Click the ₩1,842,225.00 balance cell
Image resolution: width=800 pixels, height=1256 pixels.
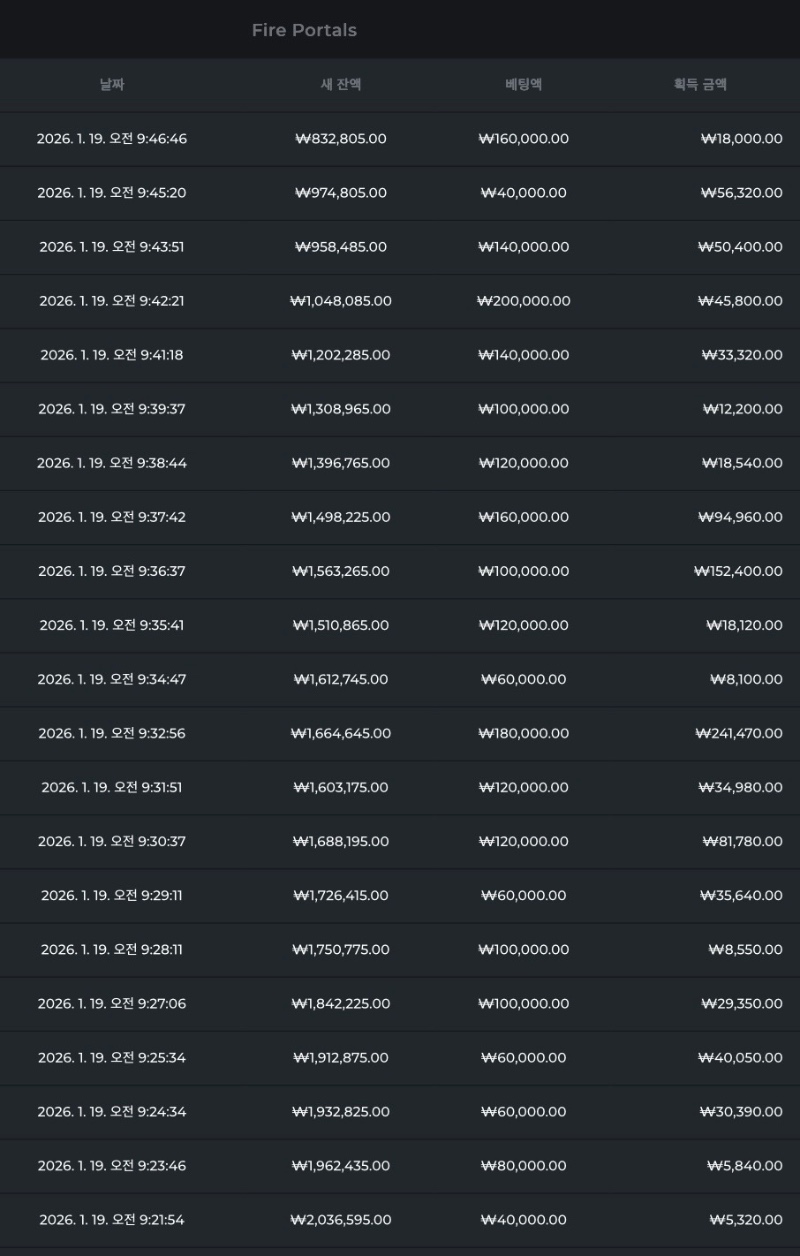pos(340,1003)
